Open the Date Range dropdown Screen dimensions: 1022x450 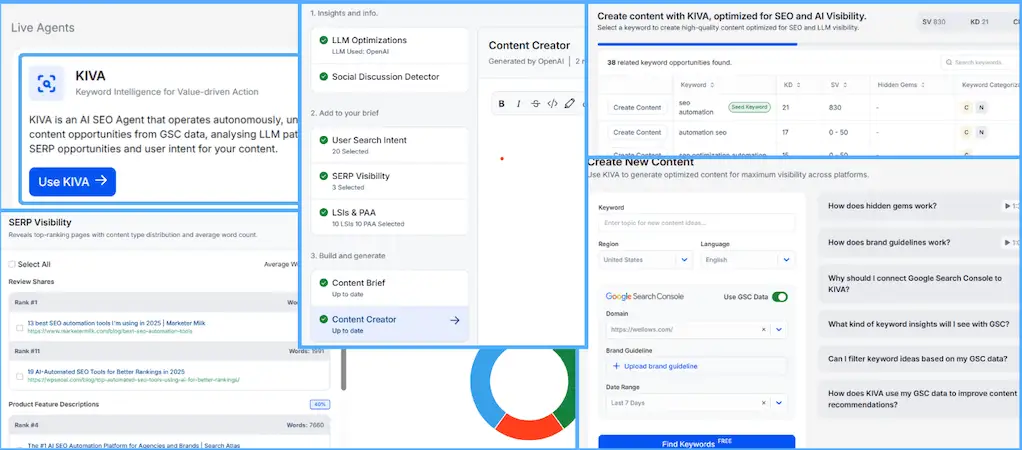[x=779, y=402]
